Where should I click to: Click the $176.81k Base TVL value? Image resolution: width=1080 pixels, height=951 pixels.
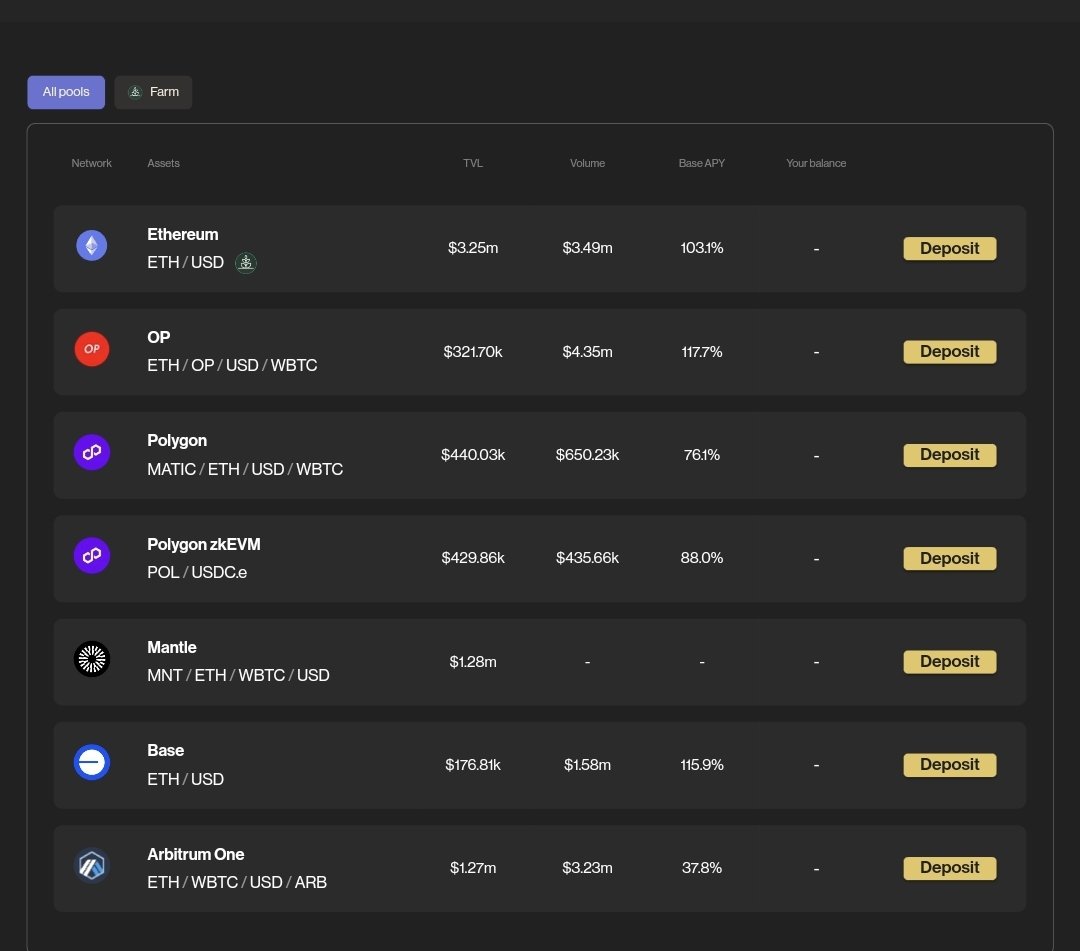(x=473, y=765)
